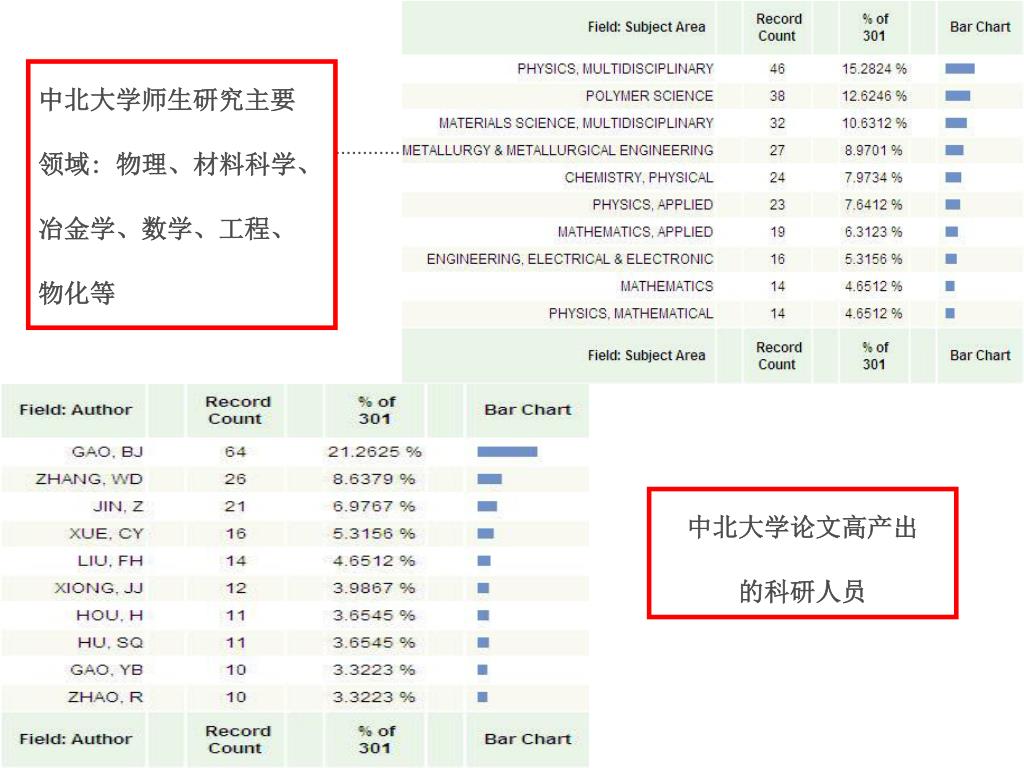This screenshot has width=1024, height=768.
Task: Click bottom Field: Subject Area footer header
Action: coord(647,355)
